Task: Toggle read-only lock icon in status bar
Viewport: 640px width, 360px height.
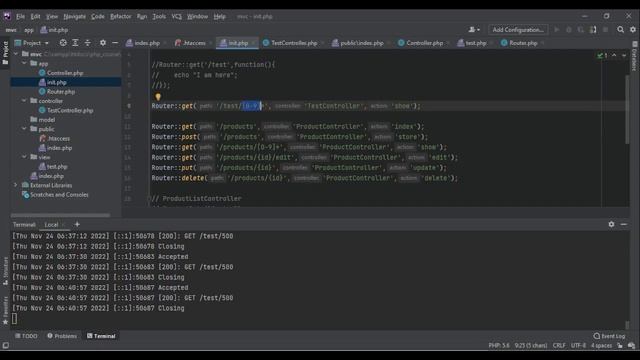Action: pyautogui.click(x=620, y=345)
